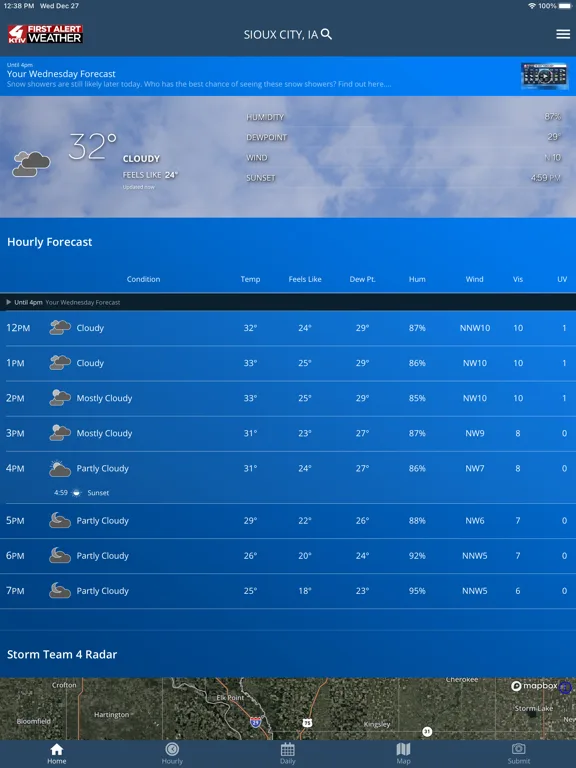Open the Submit tab
This screenshot has width=576, height=768.
click(x=519, y=753)
